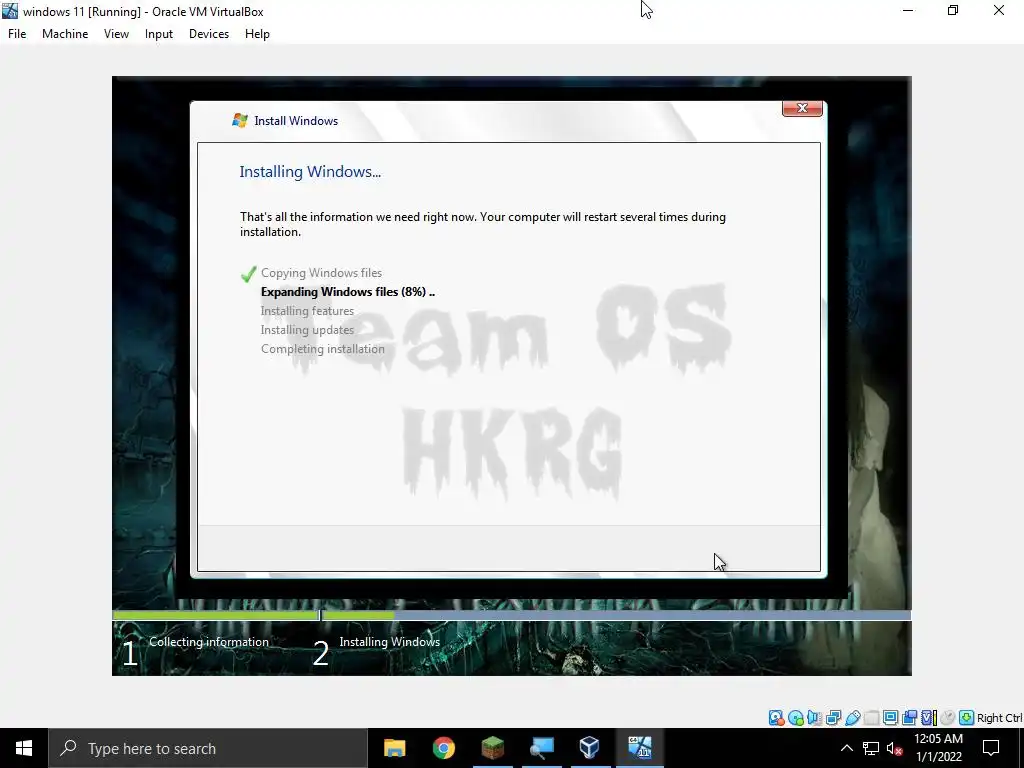Click the 'Installing updates' step
This screenshot has width=1024, height=768.
click(307, 330)
